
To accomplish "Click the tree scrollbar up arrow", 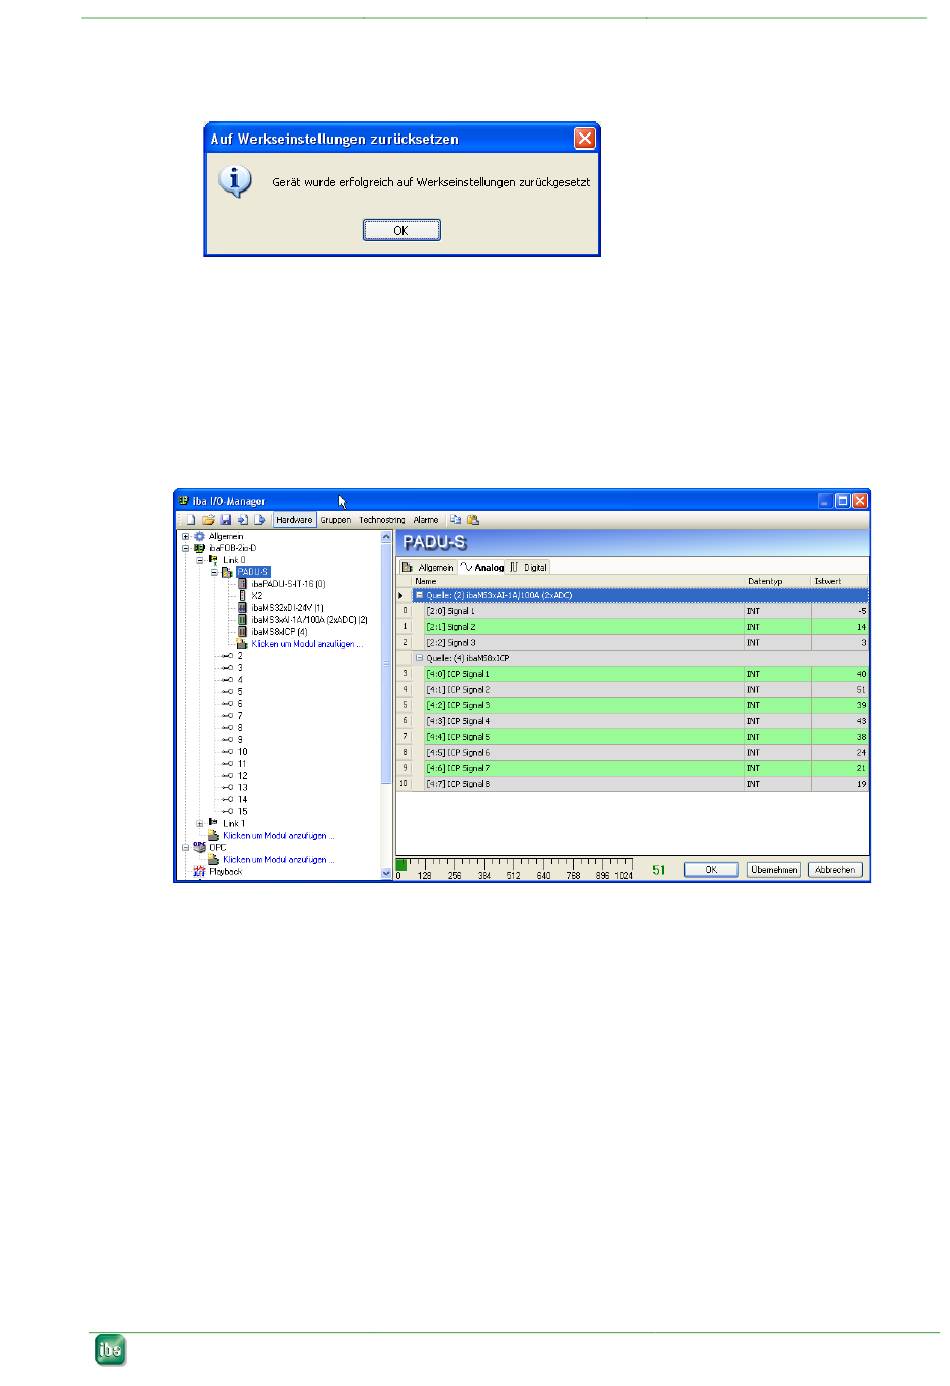I will (387, 537).
